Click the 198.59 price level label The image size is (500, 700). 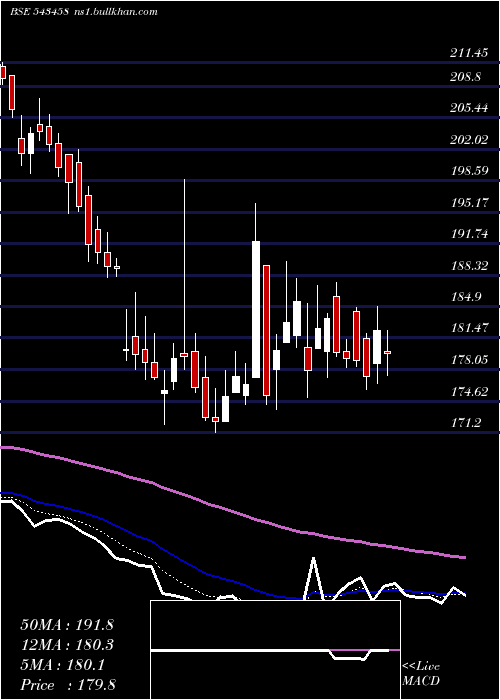pyautogui.click(x=469, y=171)
